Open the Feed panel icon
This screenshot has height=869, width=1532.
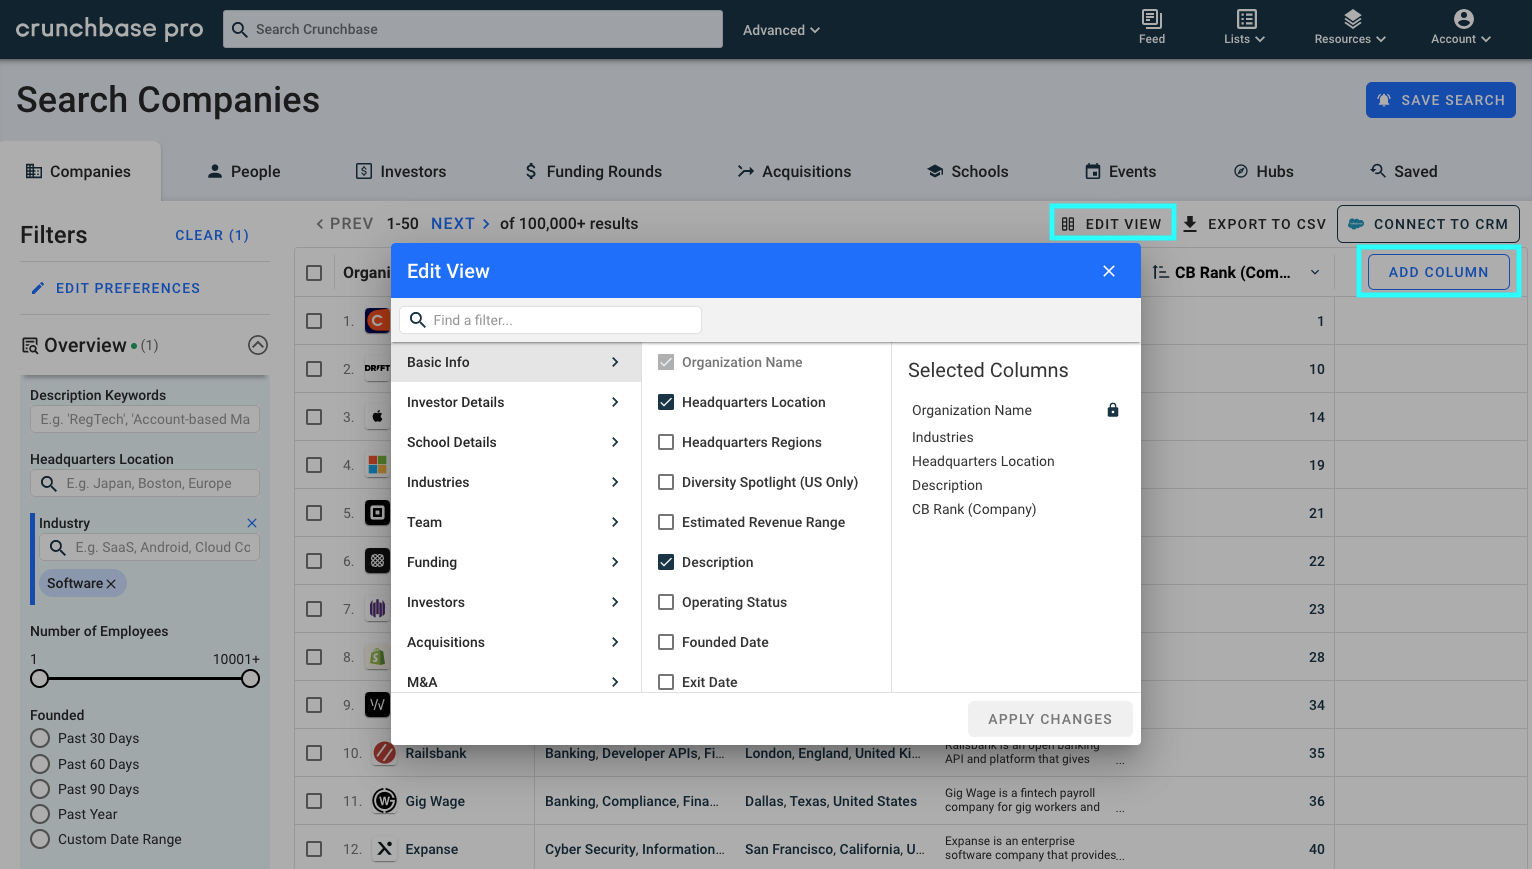click(1151, 20)
